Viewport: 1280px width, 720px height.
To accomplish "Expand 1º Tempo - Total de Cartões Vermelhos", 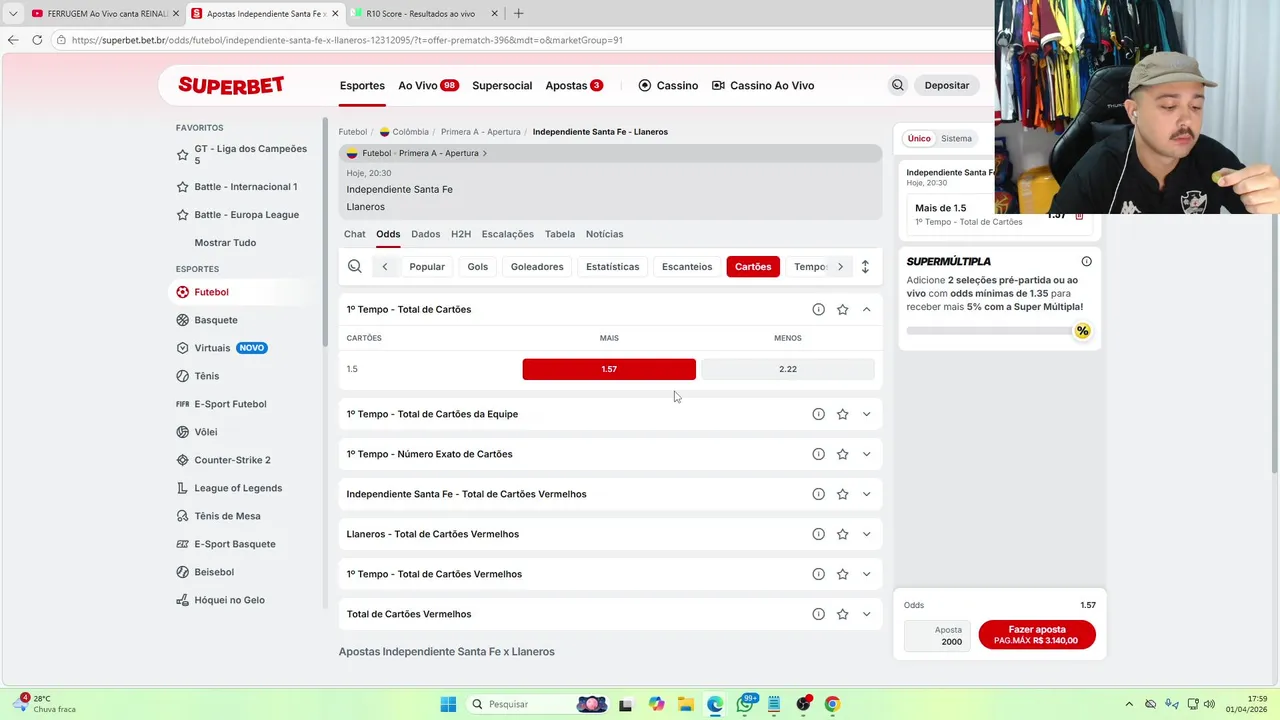I will pyautogui.click(x=866, y=574).
